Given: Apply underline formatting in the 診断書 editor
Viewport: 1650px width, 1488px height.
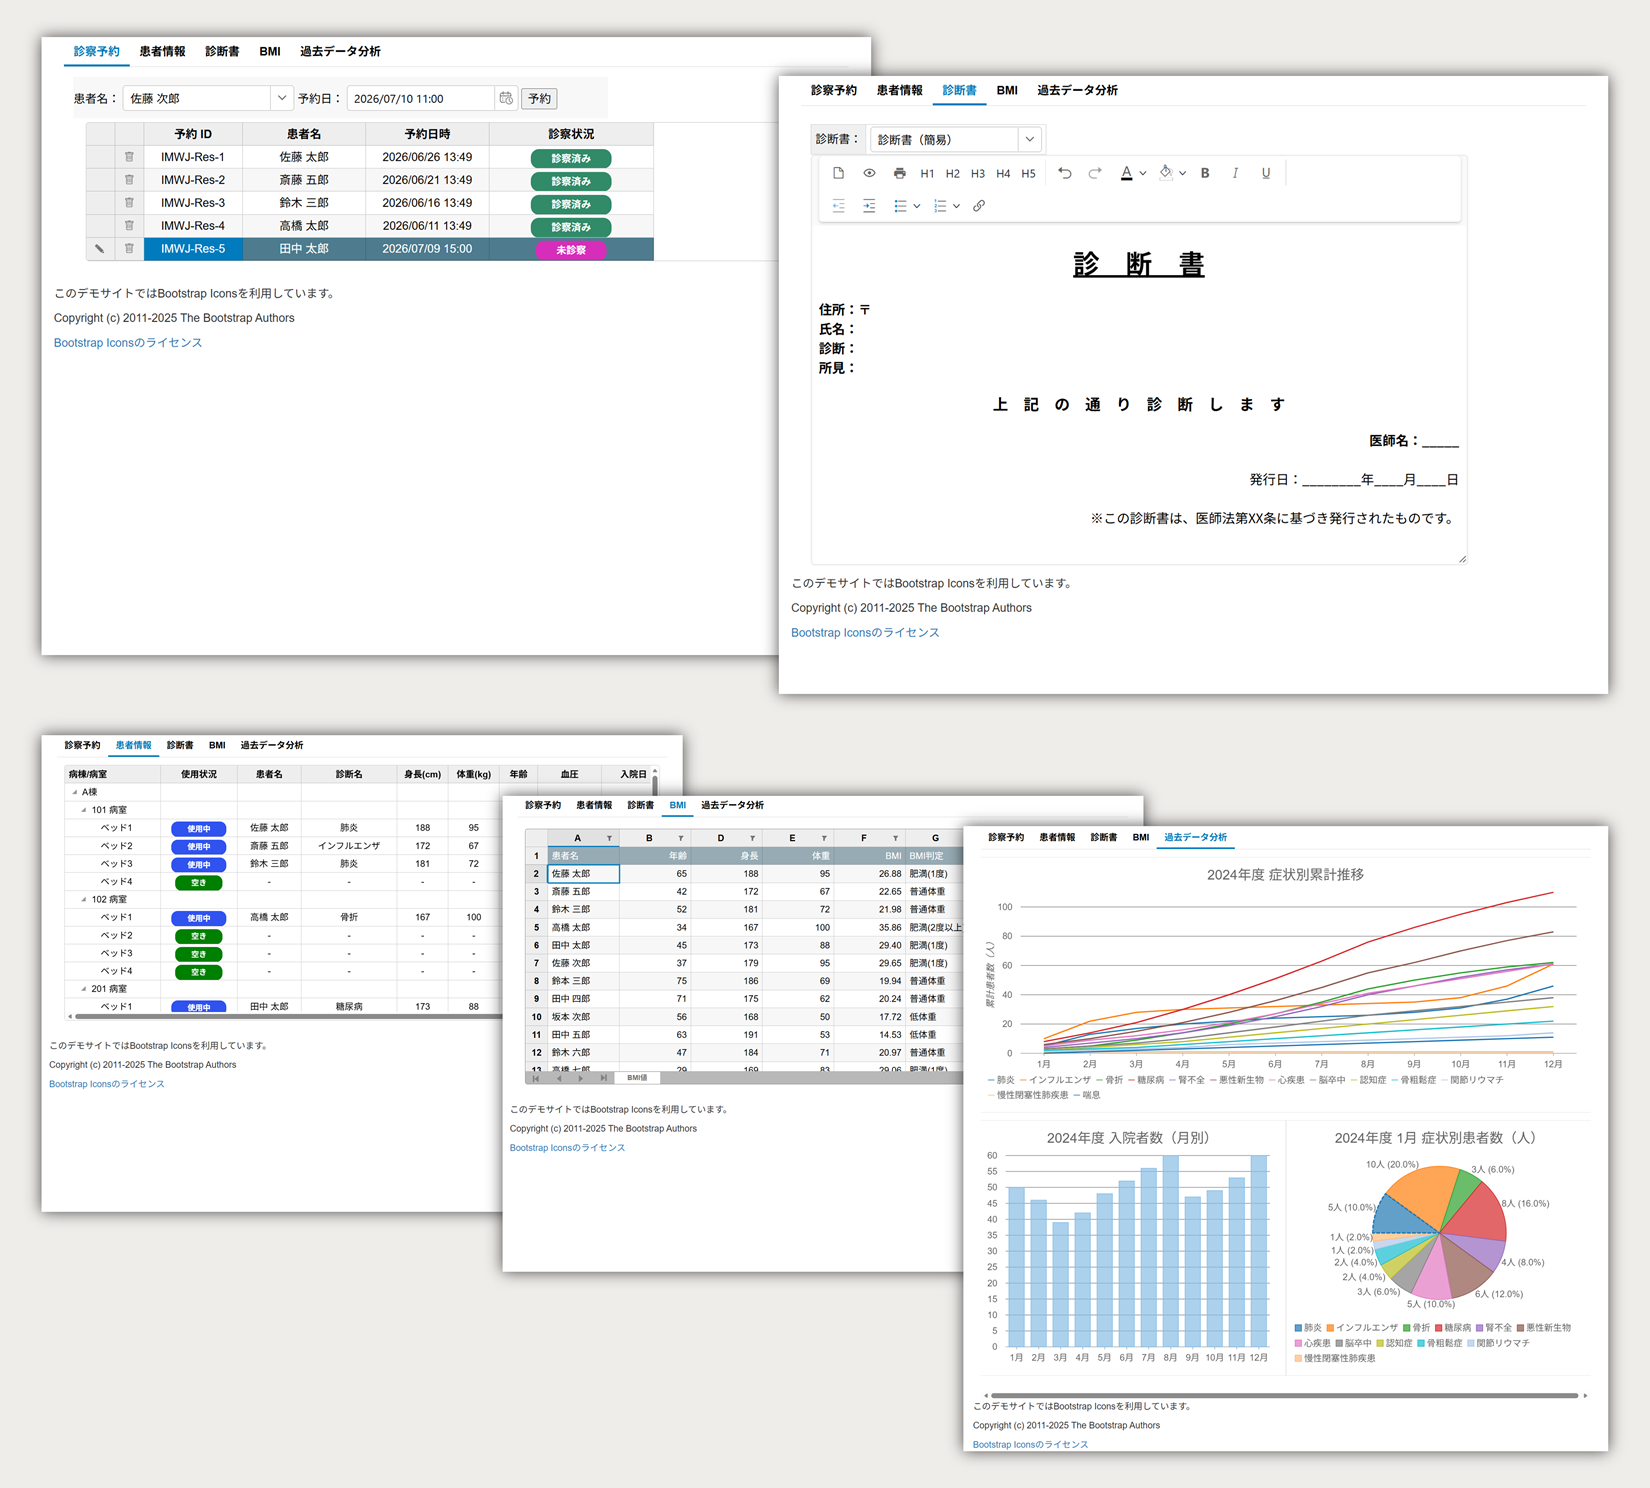Looking at the screenshot, I should click(x=1266, y=173).
